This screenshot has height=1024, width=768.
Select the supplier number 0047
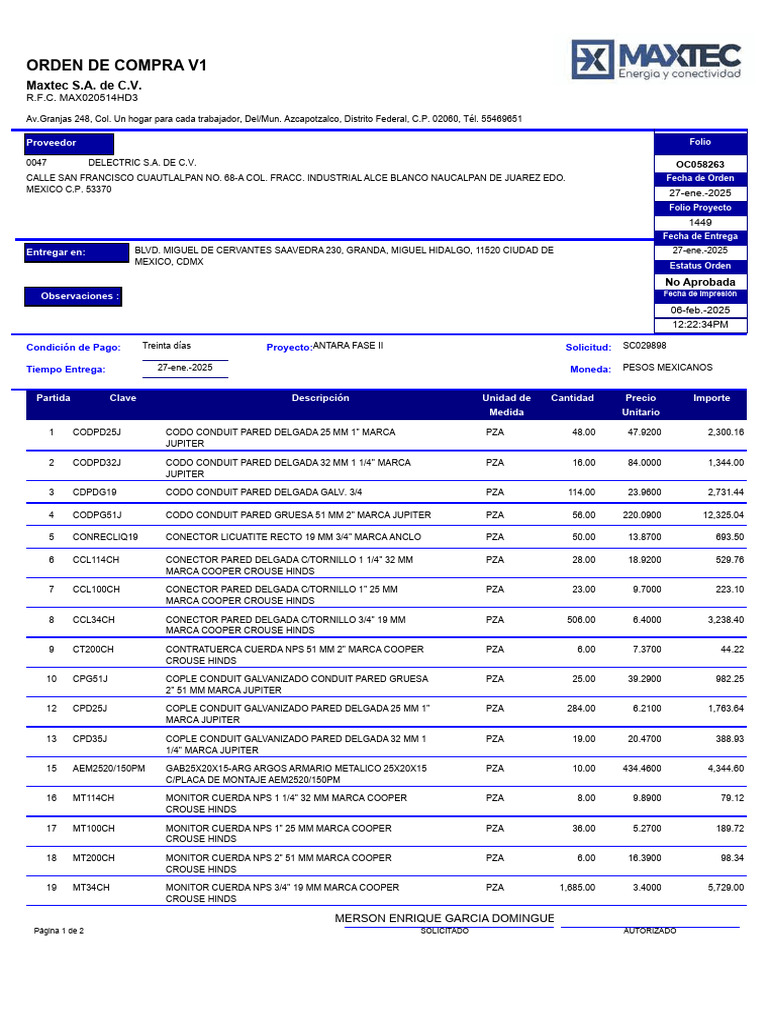click(x=37, y=163)
